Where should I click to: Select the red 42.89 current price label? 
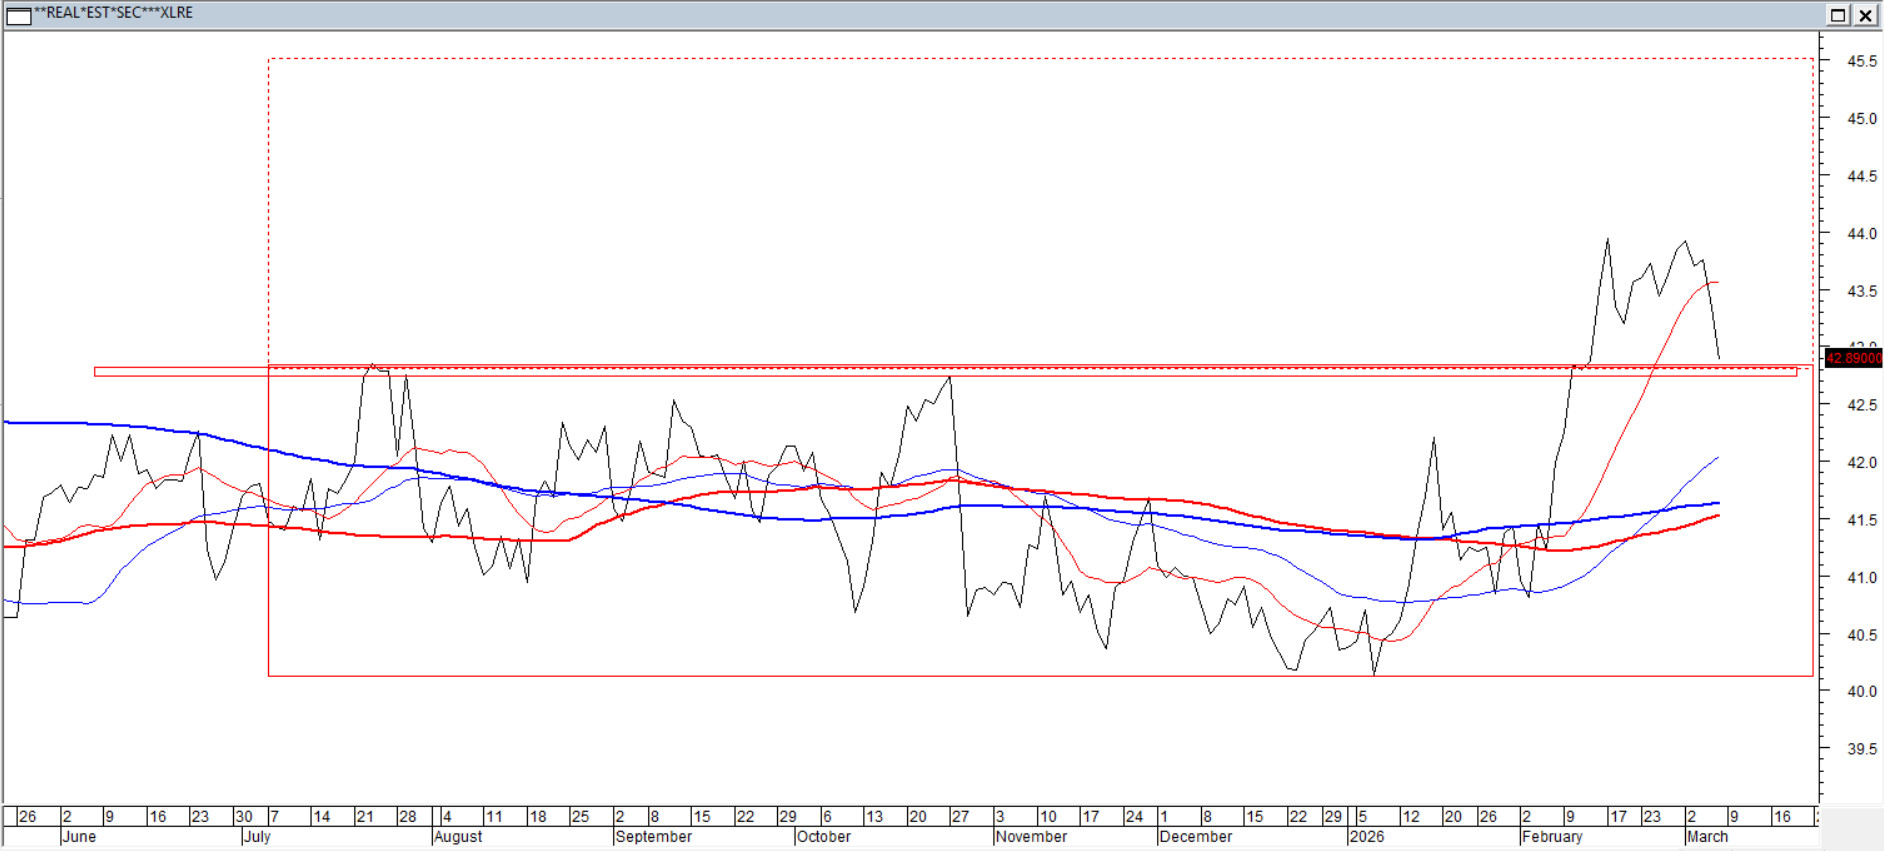1853,358
